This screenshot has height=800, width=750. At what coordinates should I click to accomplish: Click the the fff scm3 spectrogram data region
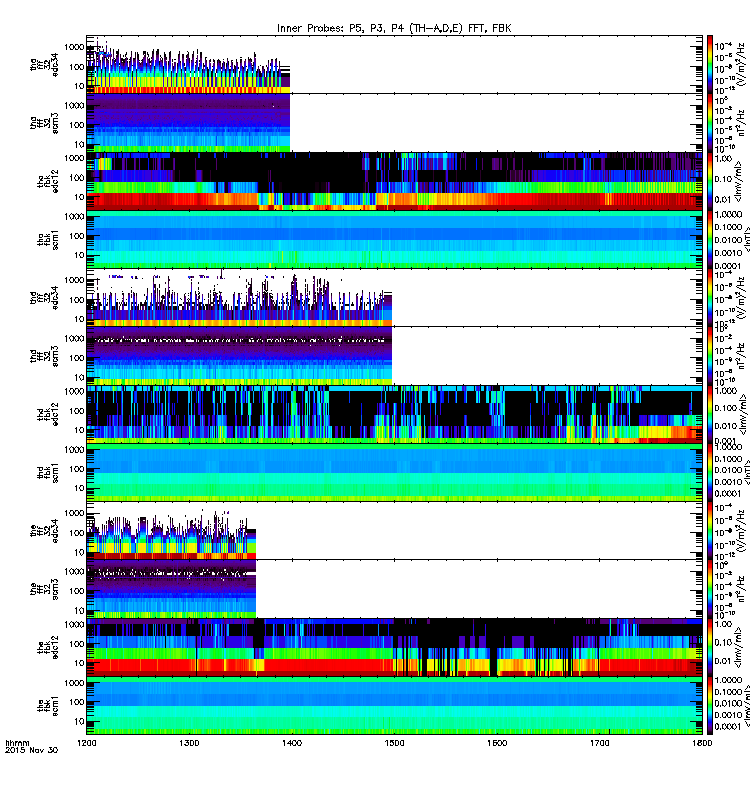171,589
